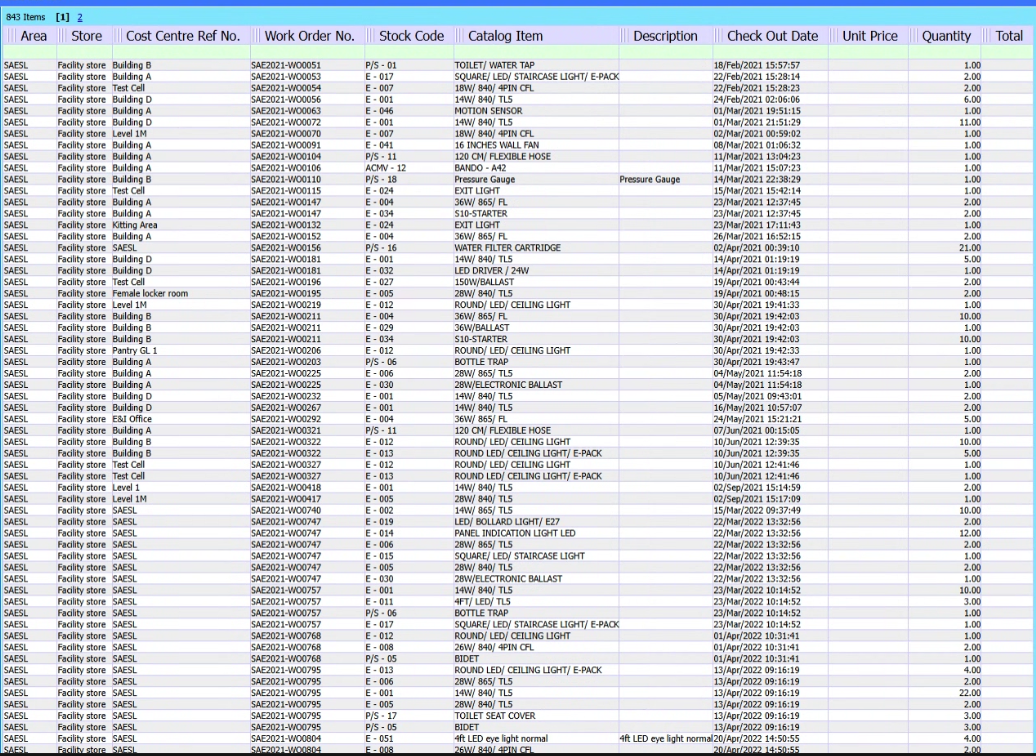Select the 'MOTION SENSOR' catalog item
This screenshot has height=756, width=1036.
pos(488,111)
